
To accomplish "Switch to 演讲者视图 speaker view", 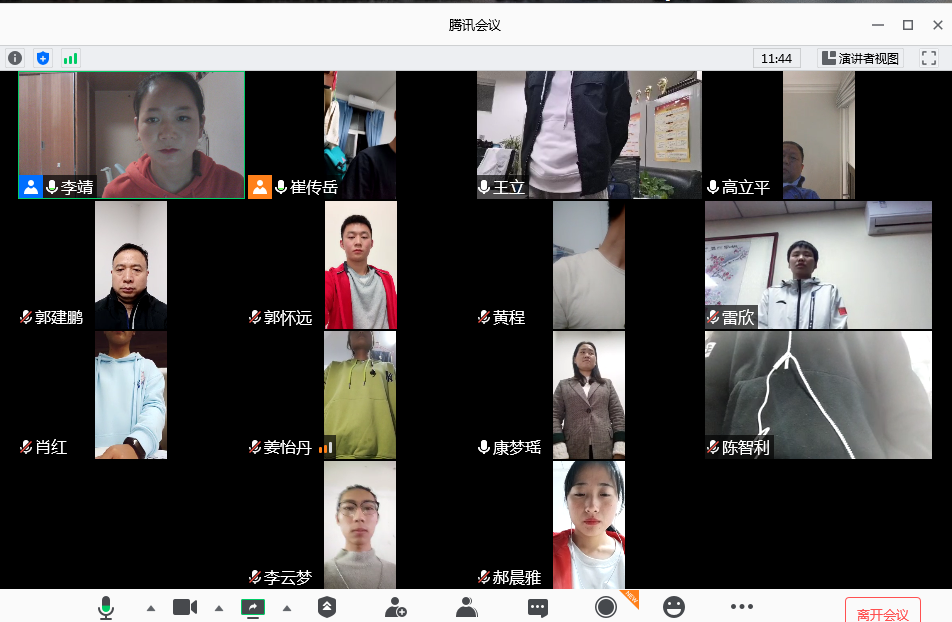I will click(x=861, y=58).
